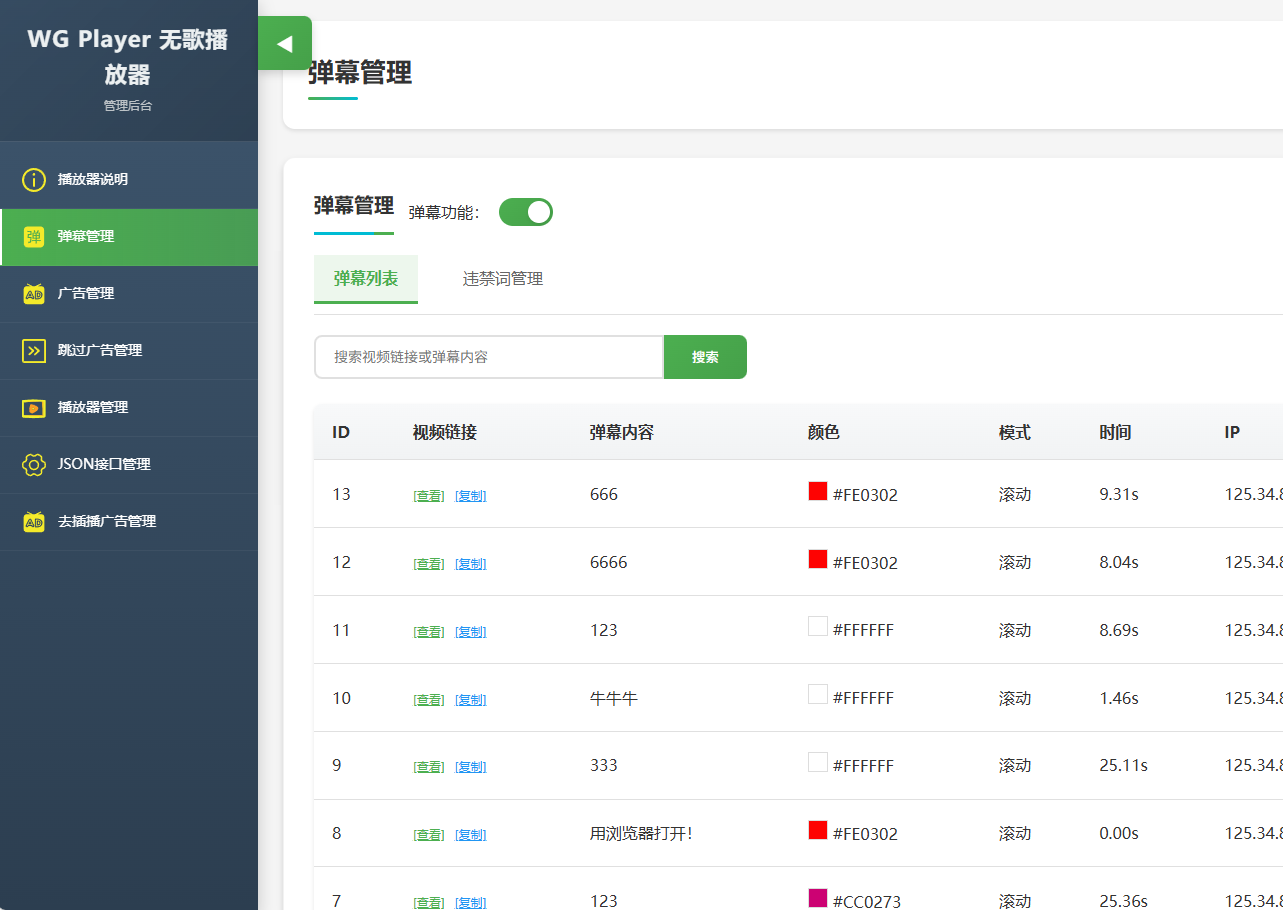The height and width of the screenshot is (910, 1283).
Task: Click the AD icon beside 广告管理
Action: (x=34, y=294)
